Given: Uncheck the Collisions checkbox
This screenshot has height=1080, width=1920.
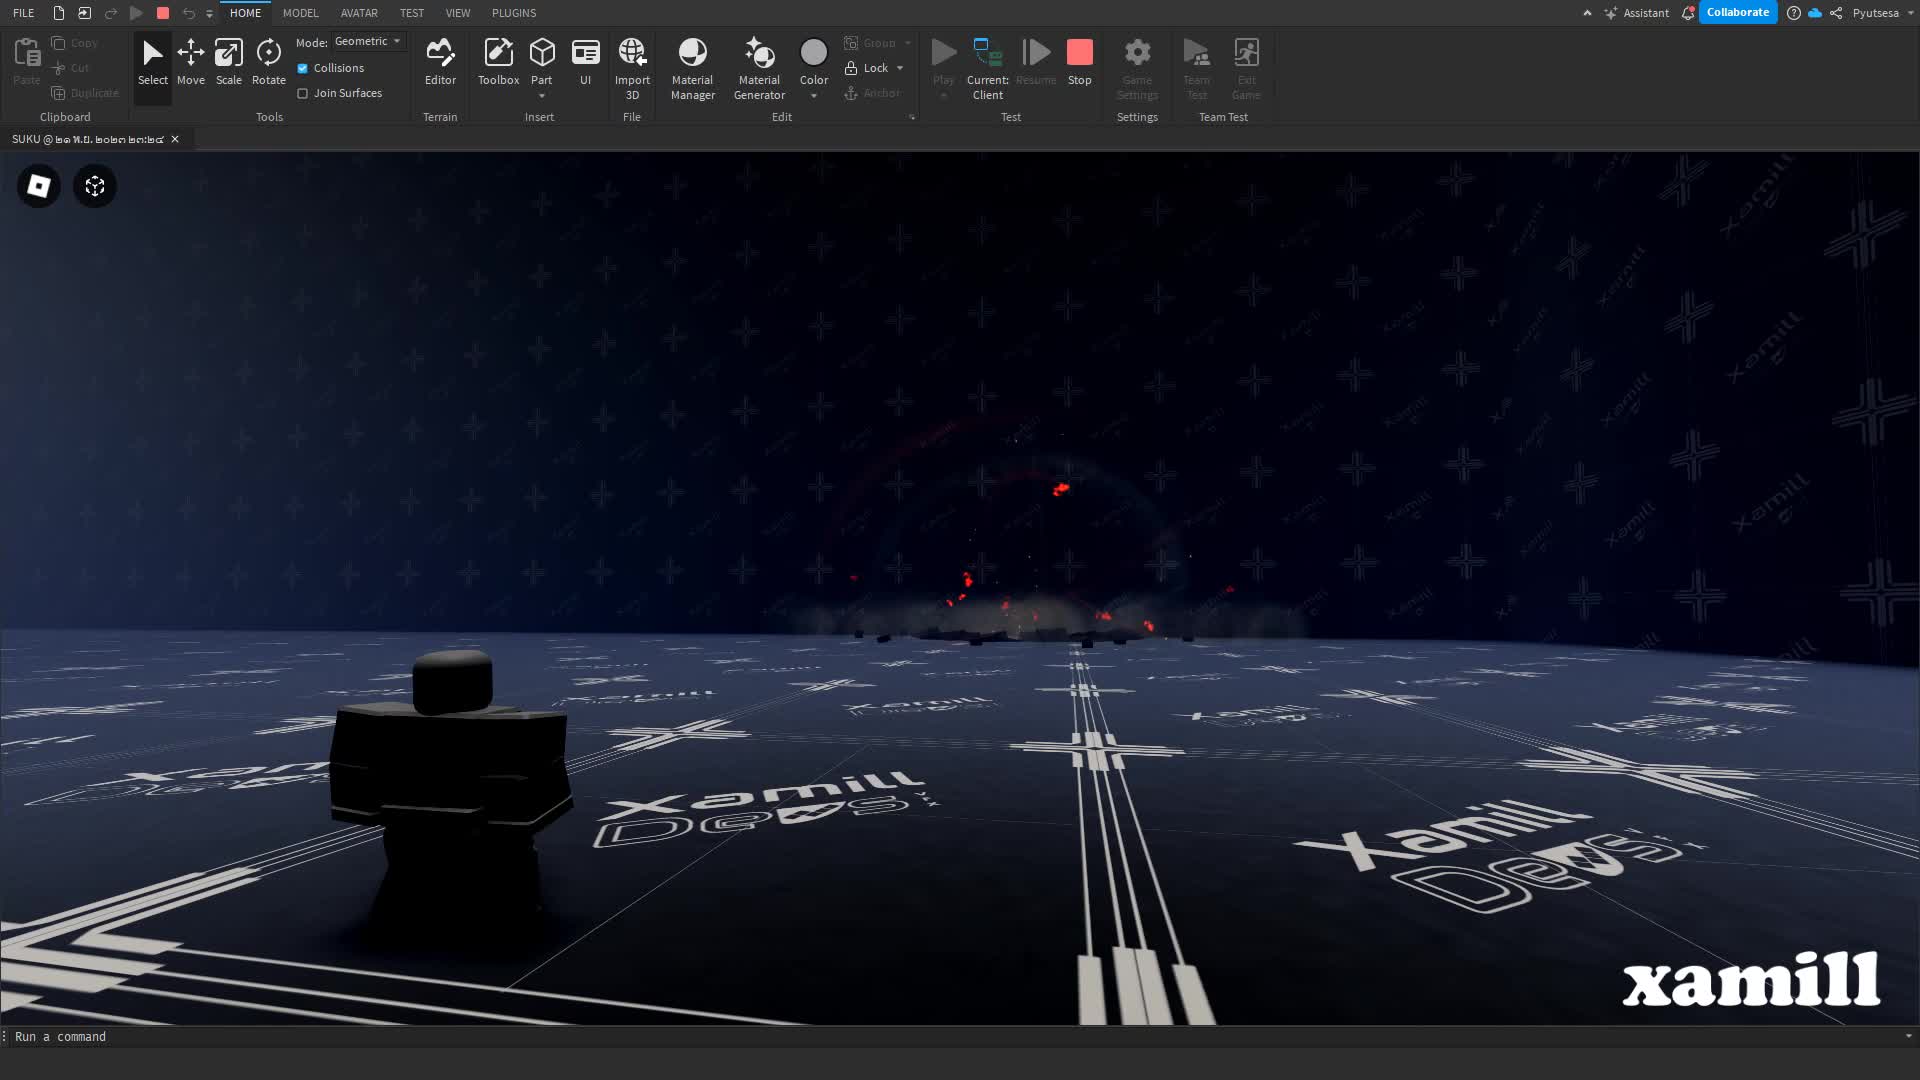Looking at the screenshot, I should [x=303, y=68].
